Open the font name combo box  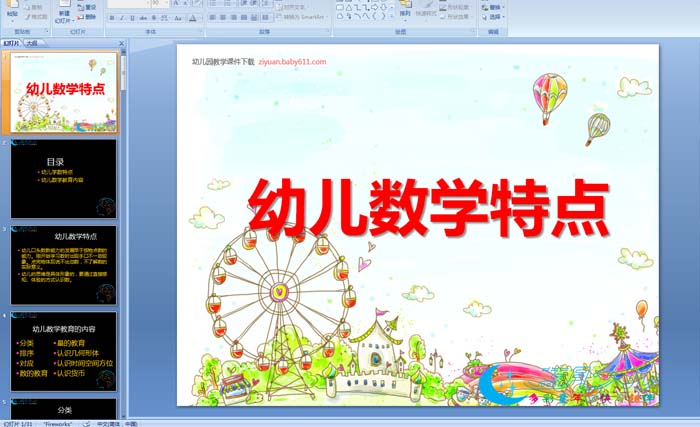click(x=129, y=4)
